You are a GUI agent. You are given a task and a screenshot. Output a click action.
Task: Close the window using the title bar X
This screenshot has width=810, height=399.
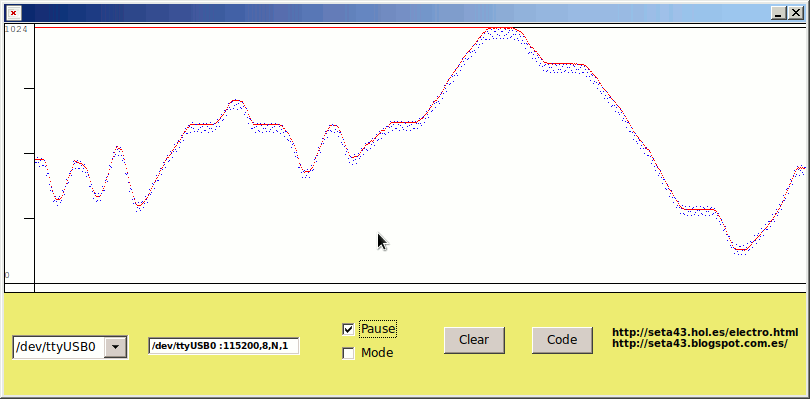coord(796,13)
